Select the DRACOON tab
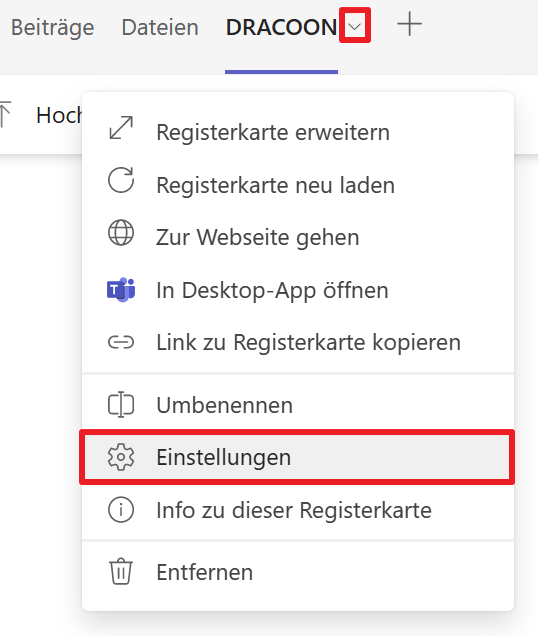The width and height of the screenshot is (538, 636). (x=281, y=28)
